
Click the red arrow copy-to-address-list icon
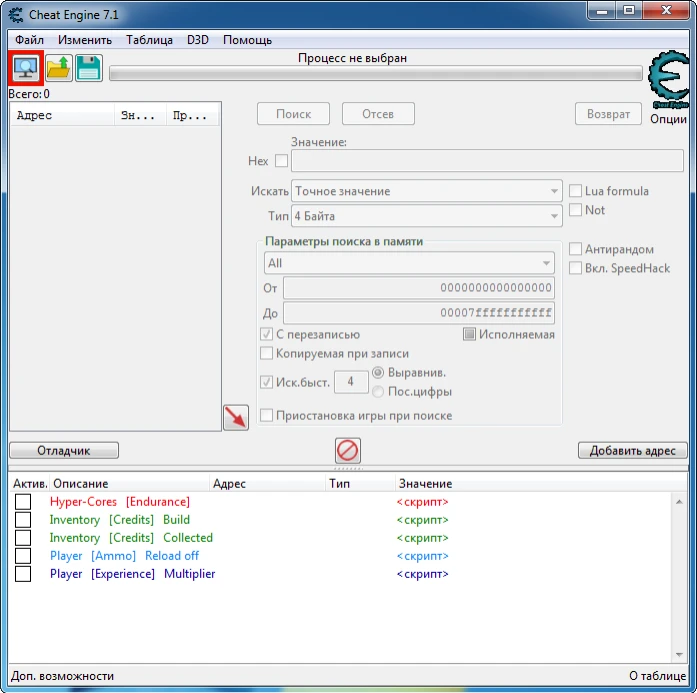pyautogui.click(x=236, y=417)
